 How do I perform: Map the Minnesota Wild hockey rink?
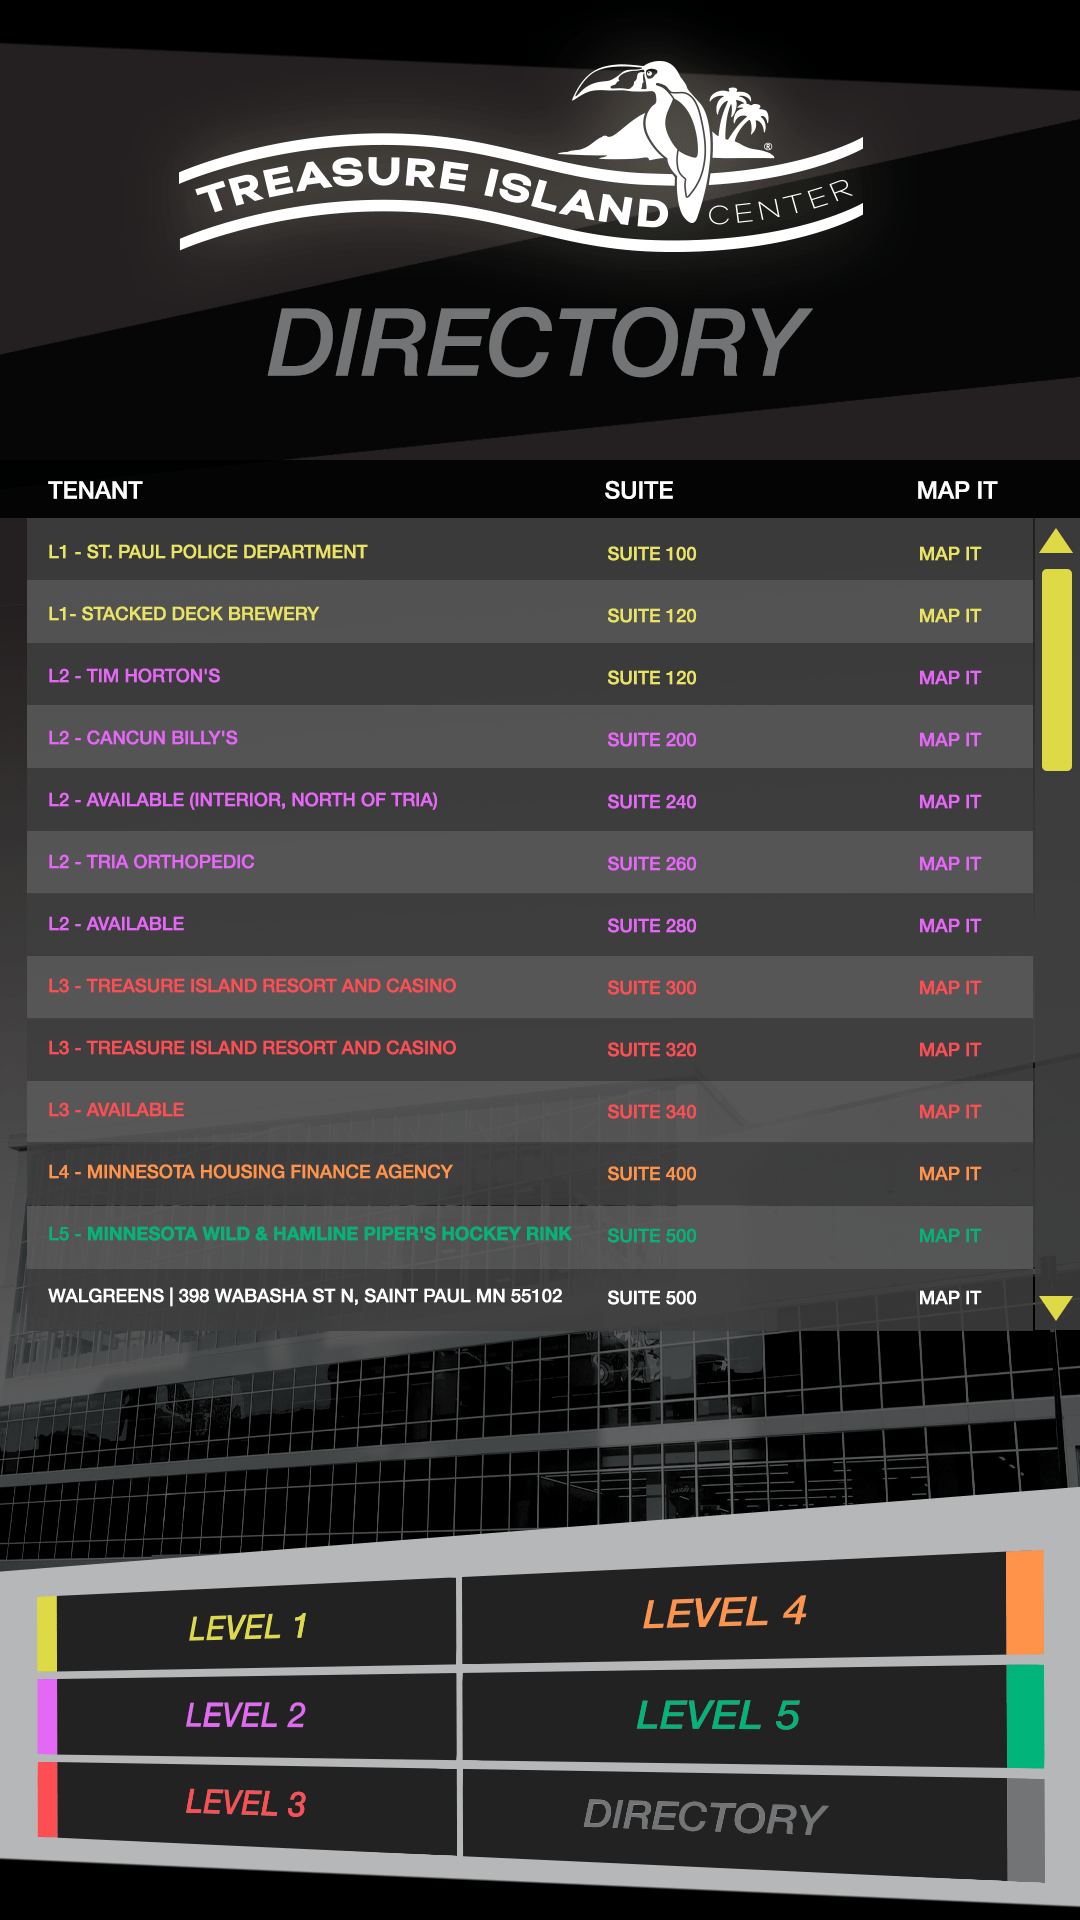coord(949,1236)
